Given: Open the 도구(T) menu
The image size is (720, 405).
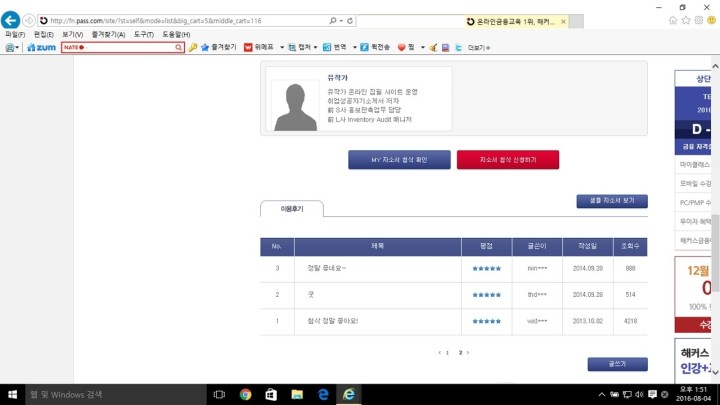Looking at the screenshot, I should coord(144,34).
